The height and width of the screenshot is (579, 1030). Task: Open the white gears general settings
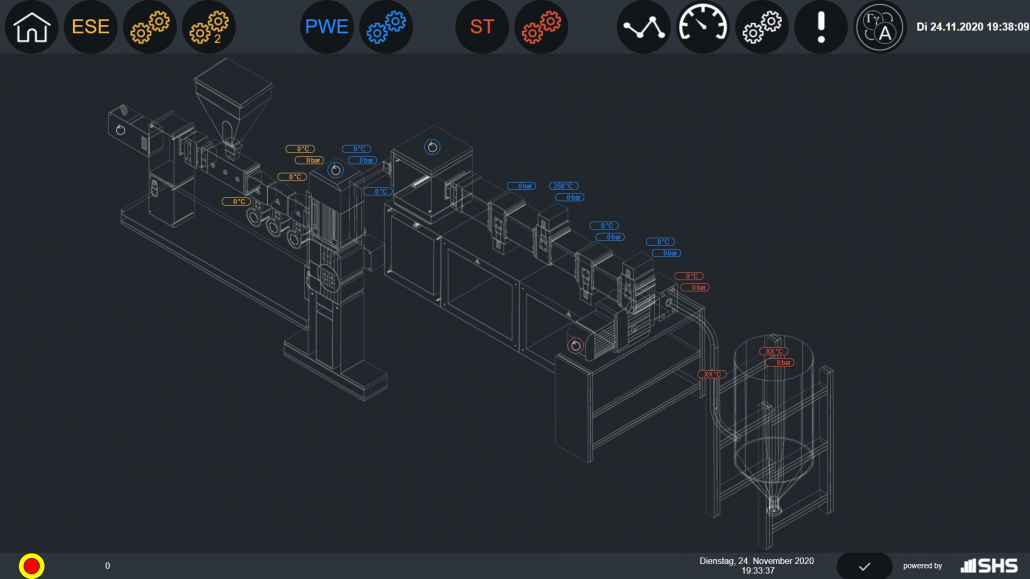click(762, 27)
